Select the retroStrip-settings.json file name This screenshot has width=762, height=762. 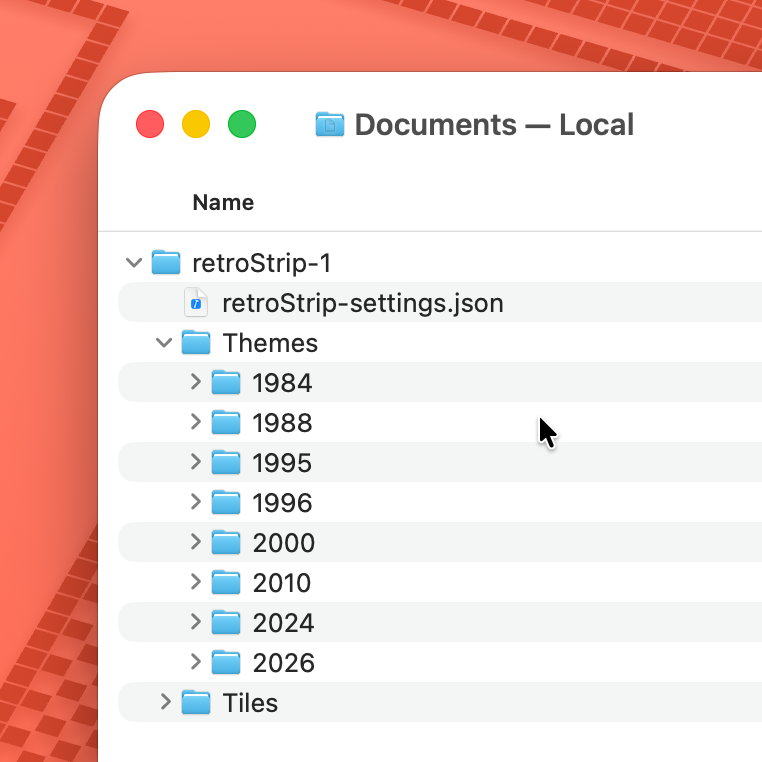tap(362, 303)
